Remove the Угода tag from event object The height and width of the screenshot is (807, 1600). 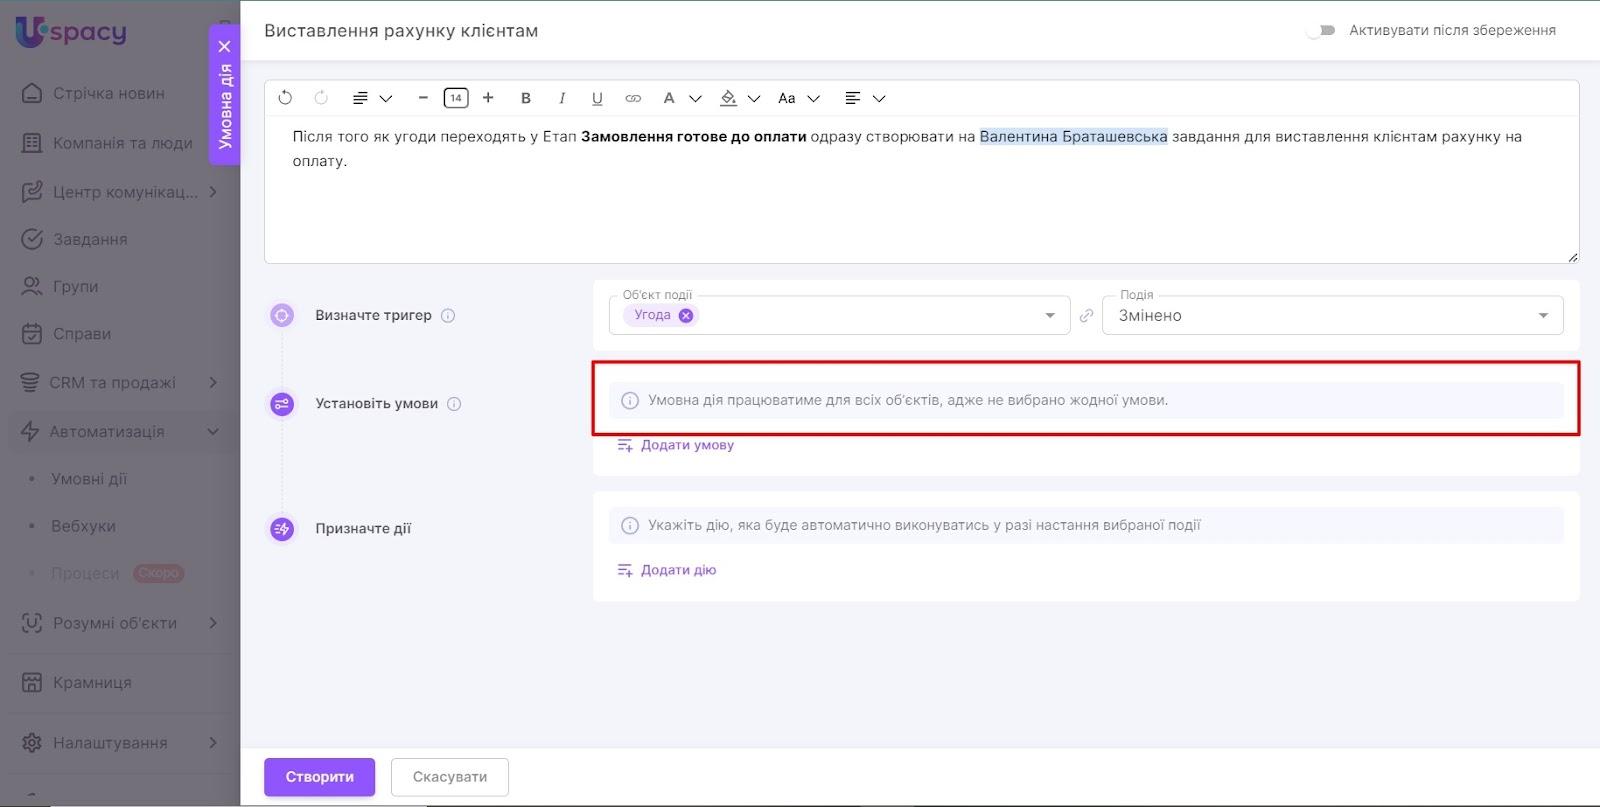[686, 315]
